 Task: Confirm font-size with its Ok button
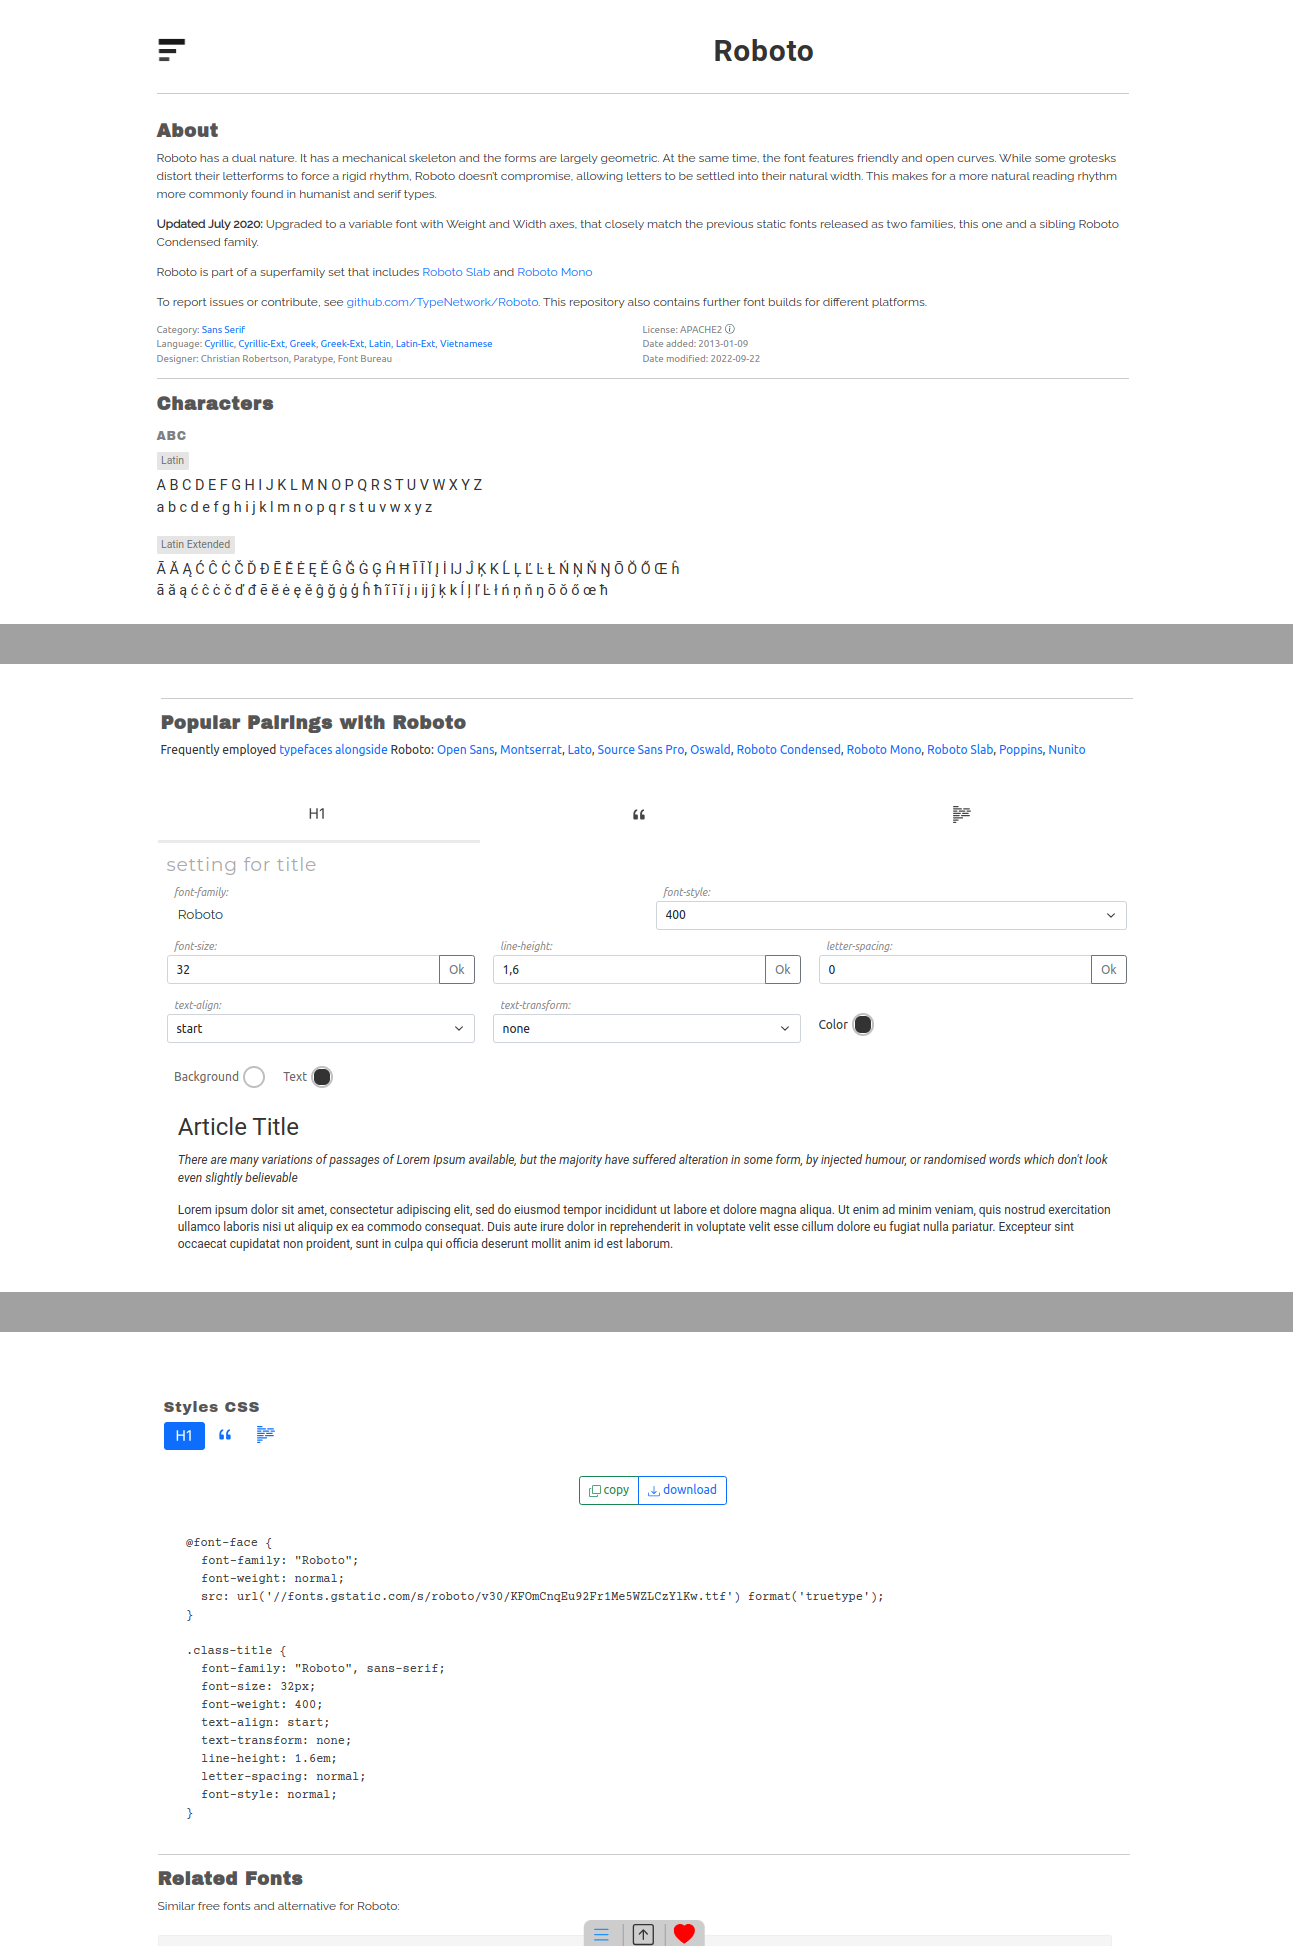[x=457, y=969]
